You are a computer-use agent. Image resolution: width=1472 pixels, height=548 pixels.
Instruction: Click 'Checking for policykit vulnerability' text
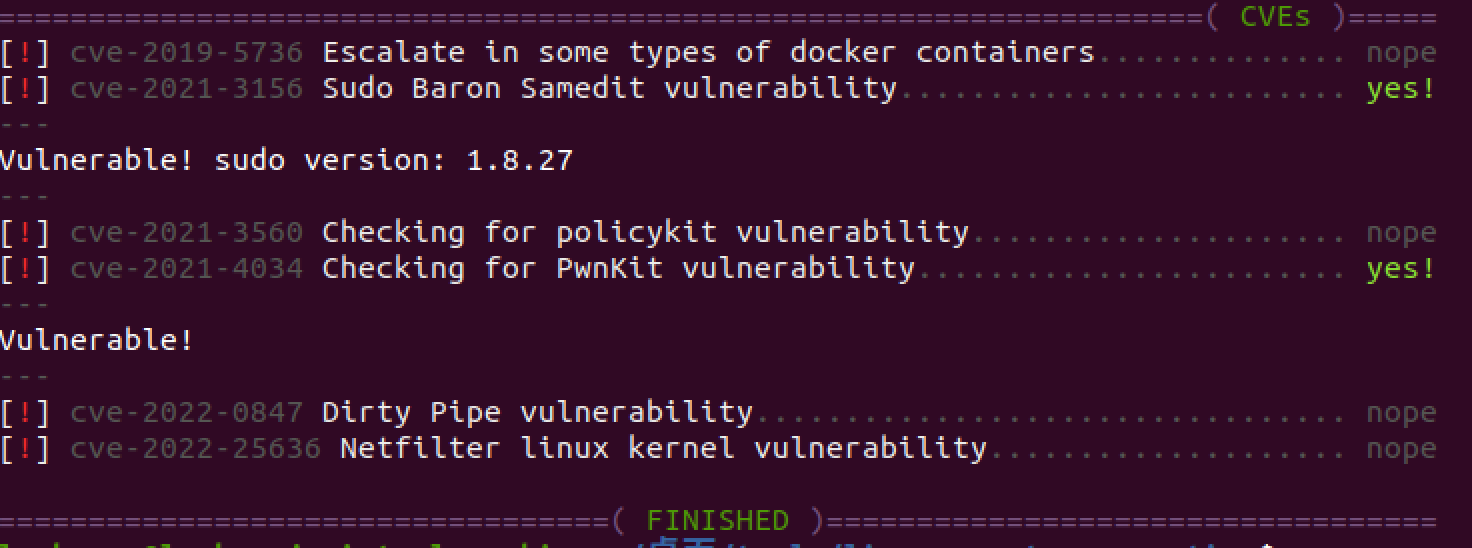[645, 232]
